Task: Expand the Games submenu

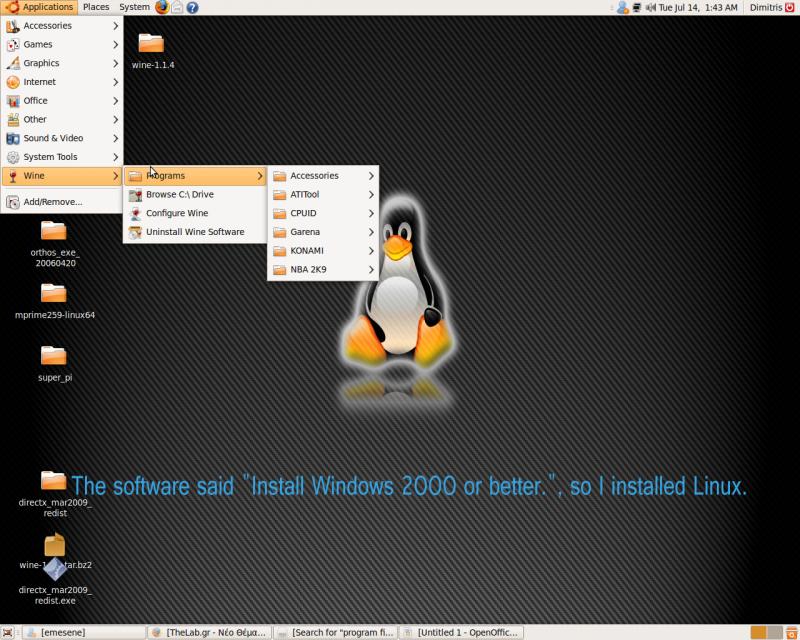Action: [62, 44]
